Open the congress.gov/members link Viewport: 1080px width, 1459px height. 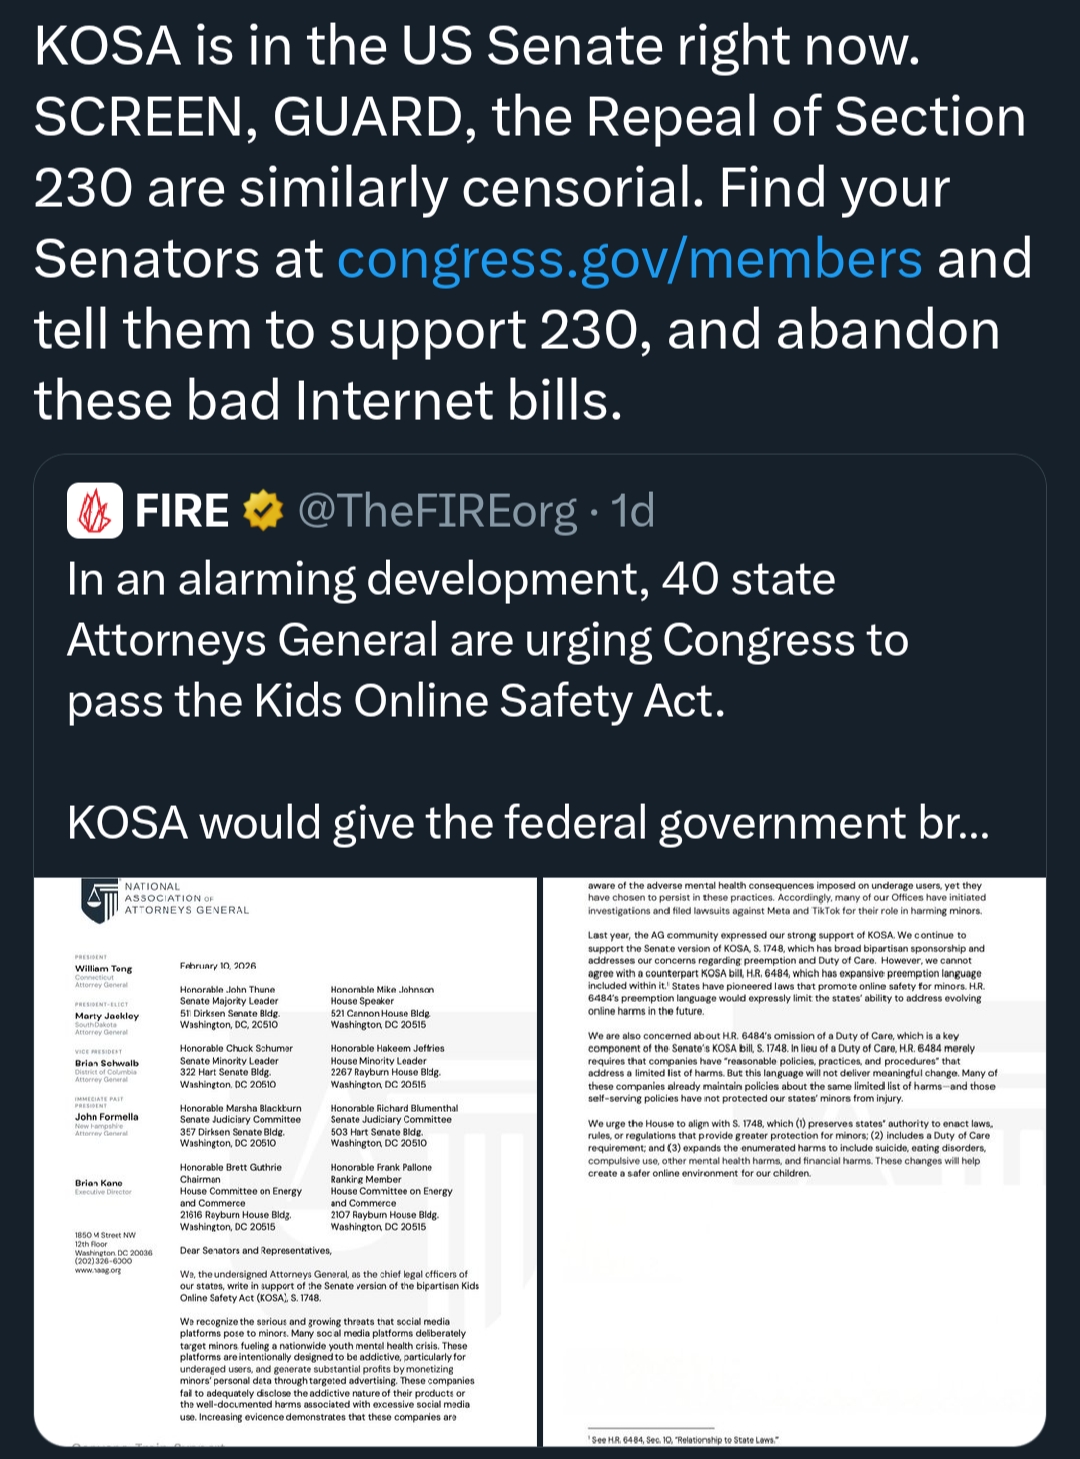629,259
